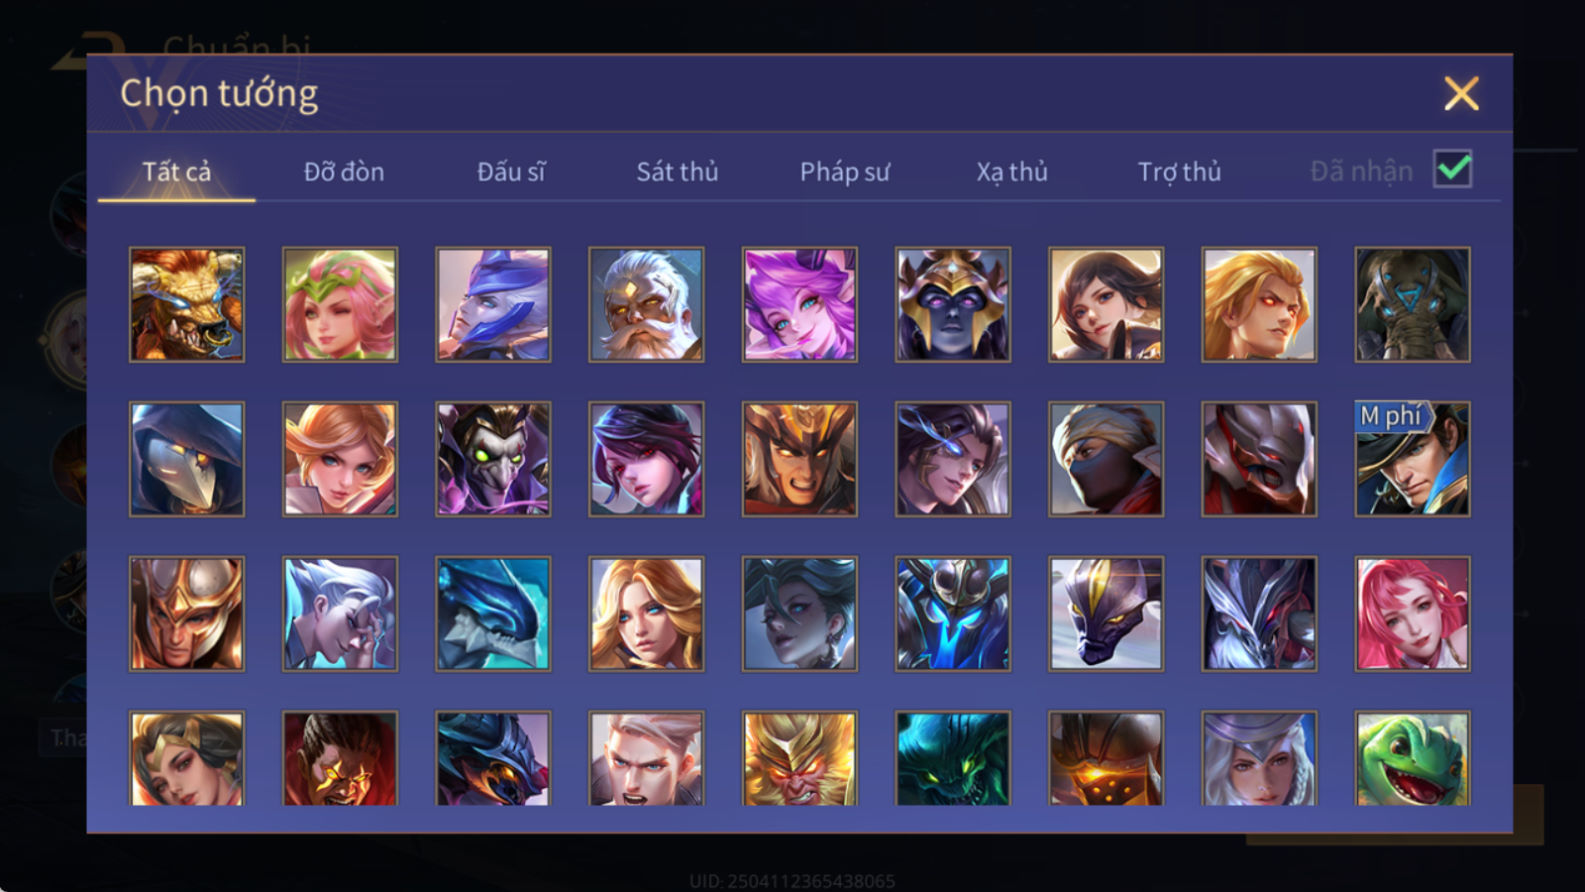Select the golden bull hero portrait
Viewport: 1585px width, 892px height.
[x=187, y=304]
